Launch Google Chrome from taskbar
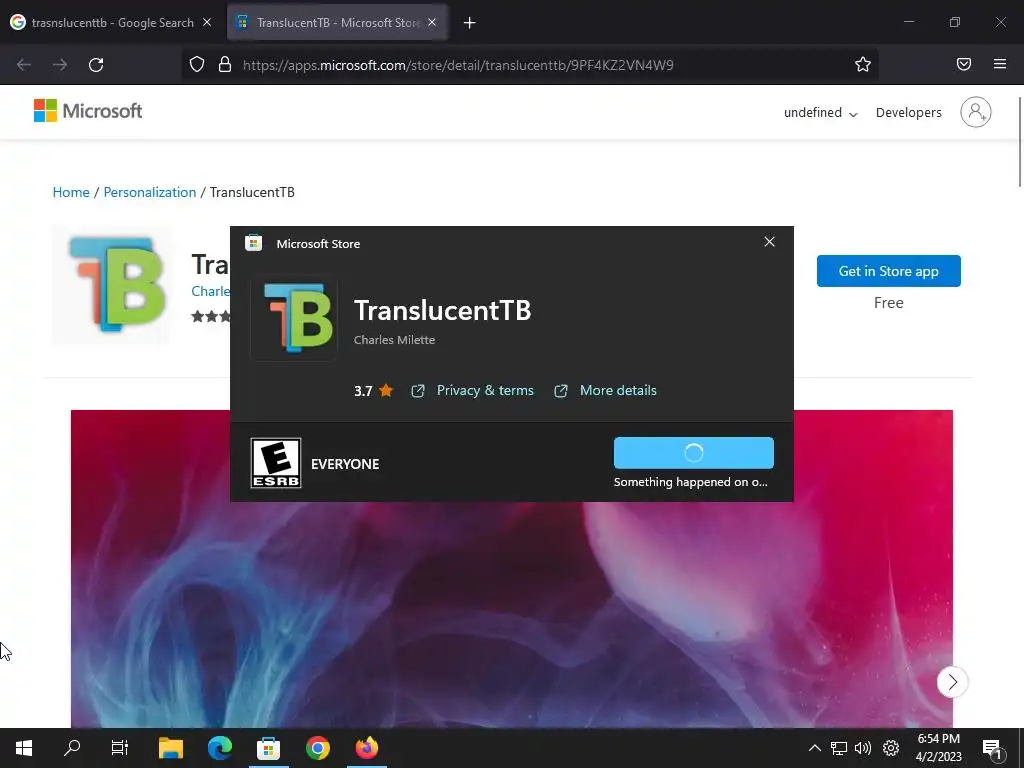 pyautogui.click(x=318, y=748)
